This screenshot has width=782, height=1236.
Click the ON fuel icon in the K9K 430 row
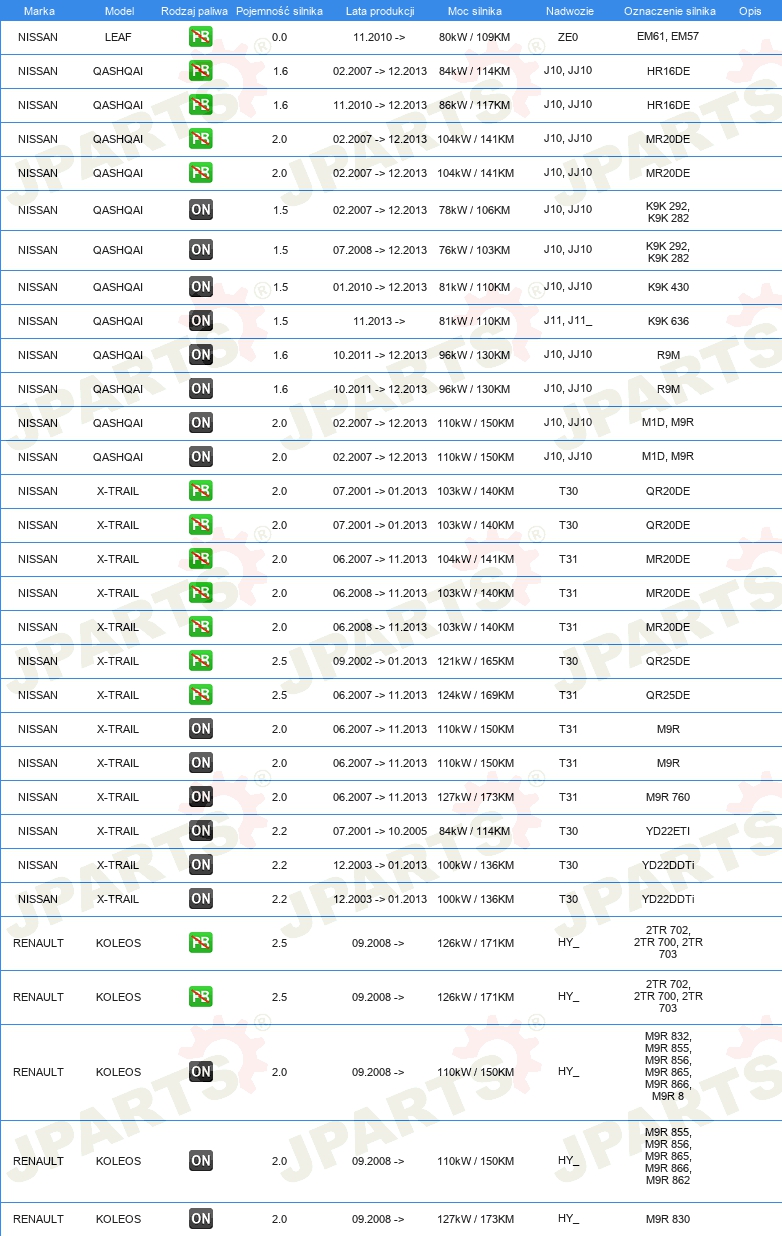pyautogui.click(x=200, y=287)
